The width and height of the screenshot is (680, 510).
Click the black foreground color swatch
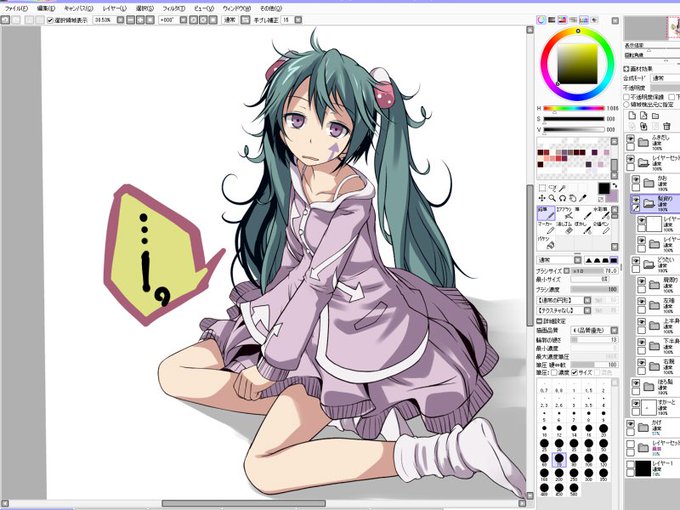click(x=604, y=188)
